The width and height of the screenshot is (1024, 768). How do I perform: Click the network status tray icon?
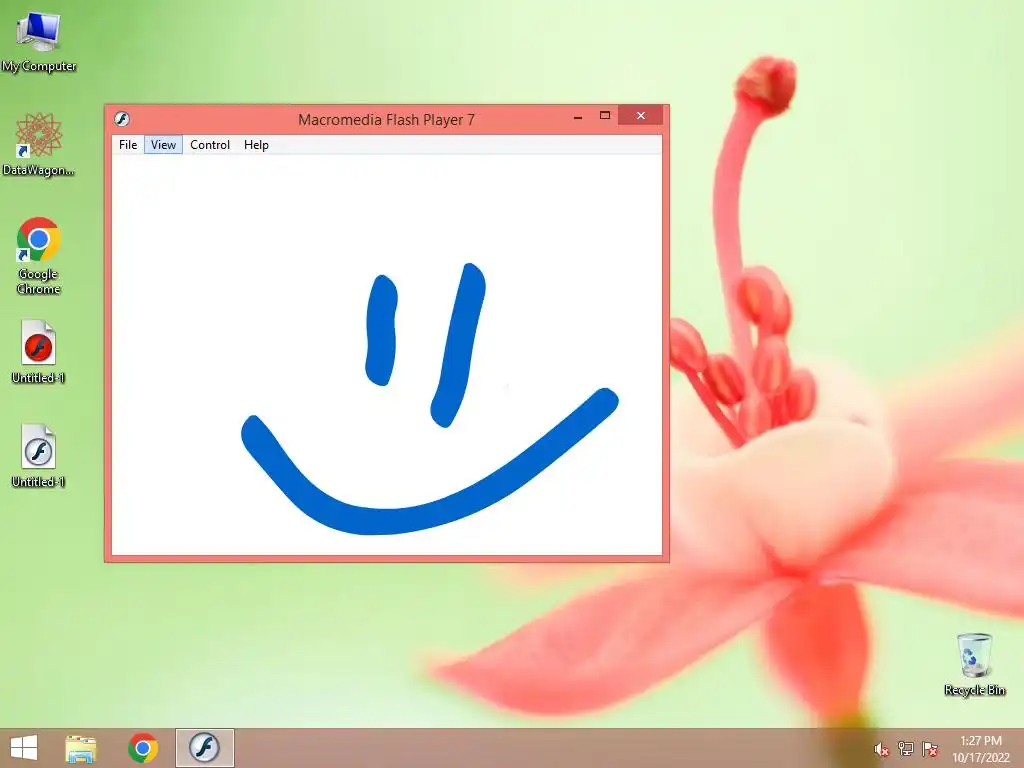[x=906, y=748]
